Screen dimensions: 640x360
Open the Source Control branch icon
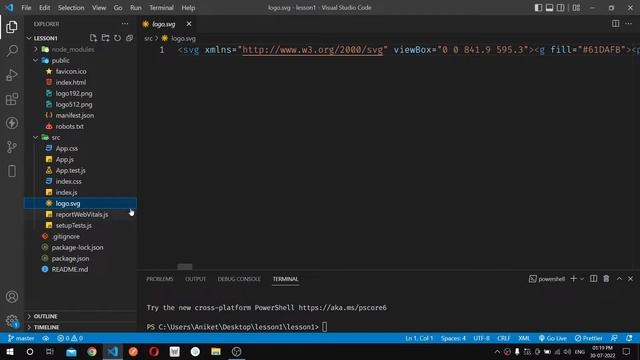point(12,147)
